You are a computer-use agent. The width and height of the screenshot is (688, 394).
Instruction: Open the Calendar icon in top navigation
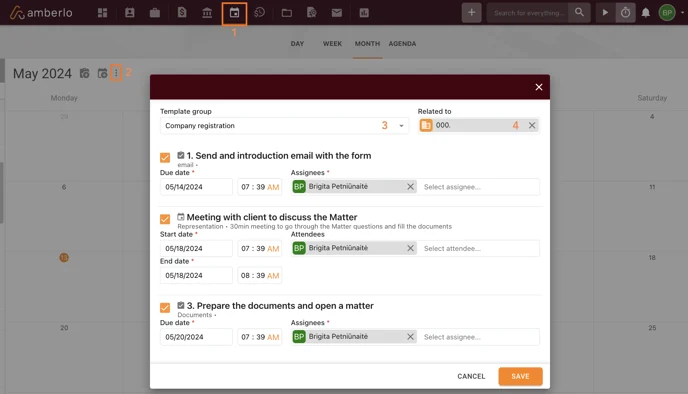point(234,13)
